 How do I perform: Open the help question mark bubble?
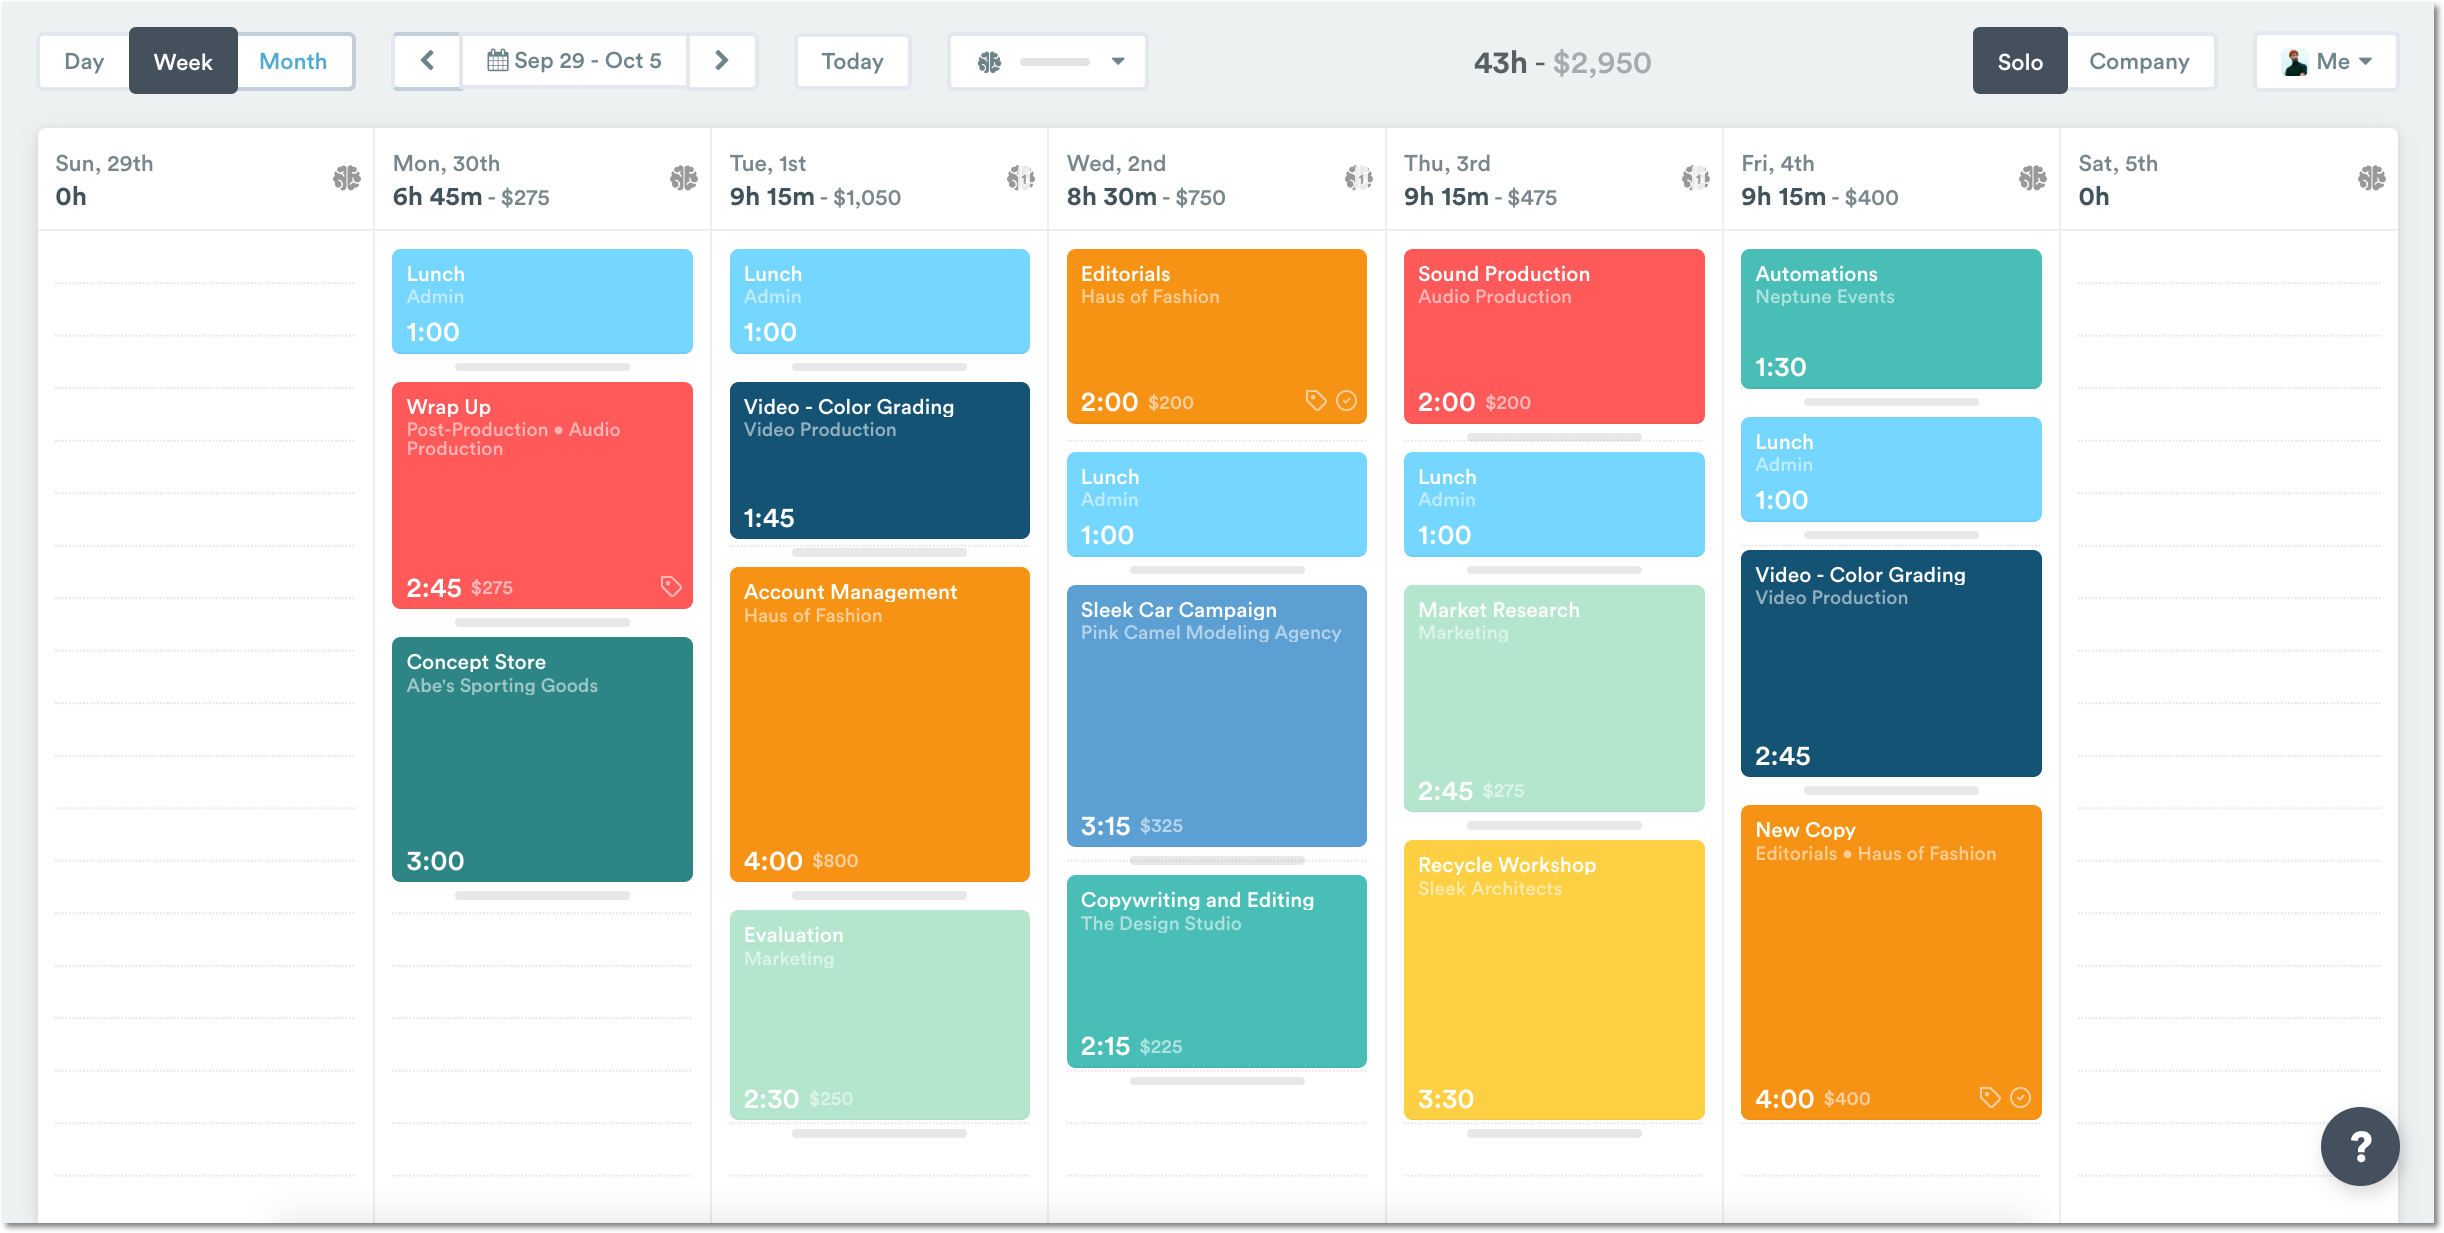(x=2360, y=1146)
